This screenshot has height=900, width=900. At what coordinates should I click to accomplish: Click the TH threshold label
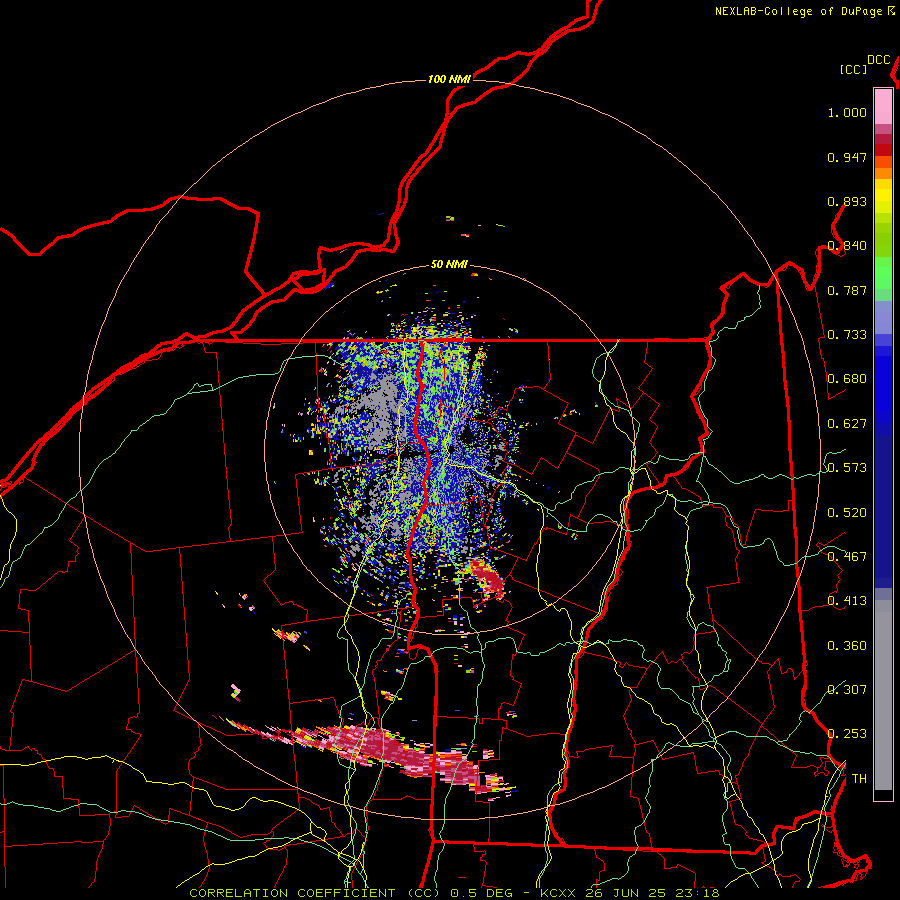point(859,779)
